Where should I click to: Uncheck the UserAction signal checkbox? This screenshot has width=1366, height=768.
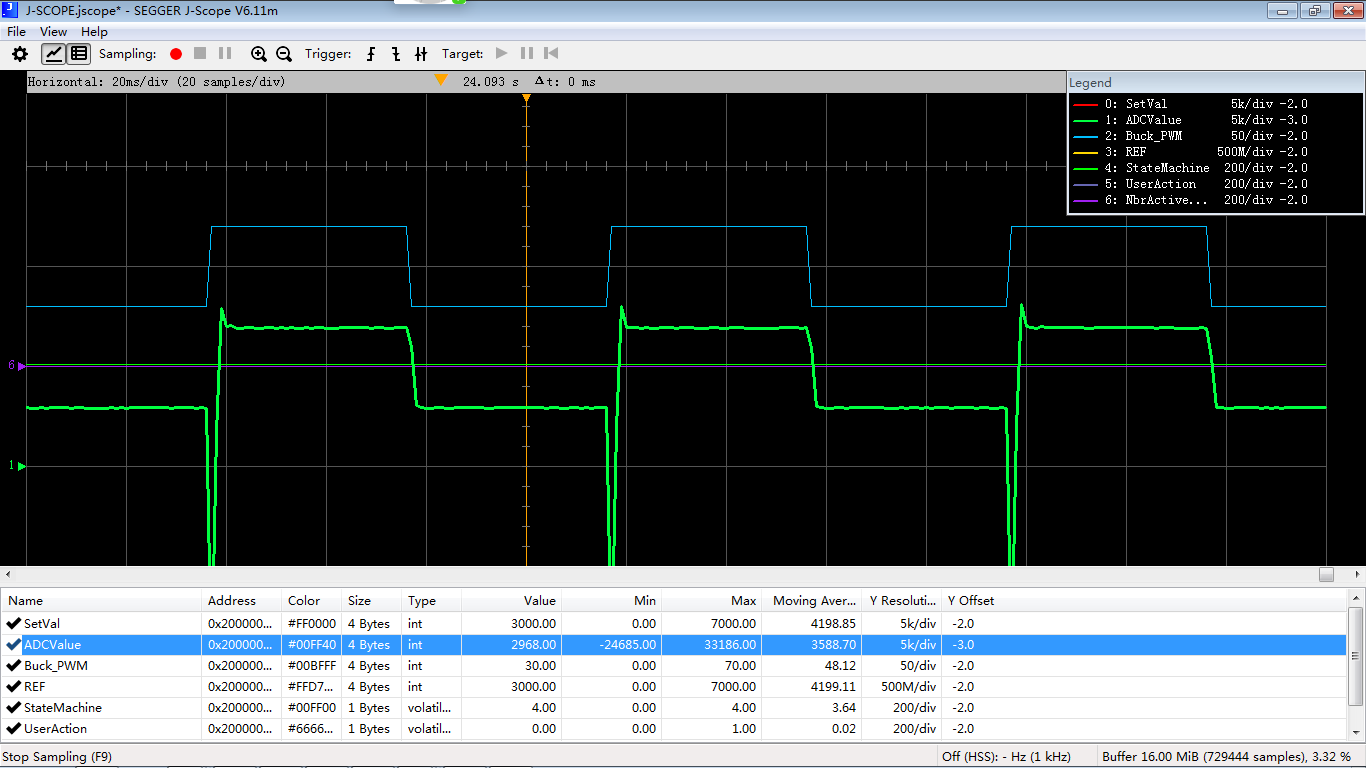(x=14, y=728)
